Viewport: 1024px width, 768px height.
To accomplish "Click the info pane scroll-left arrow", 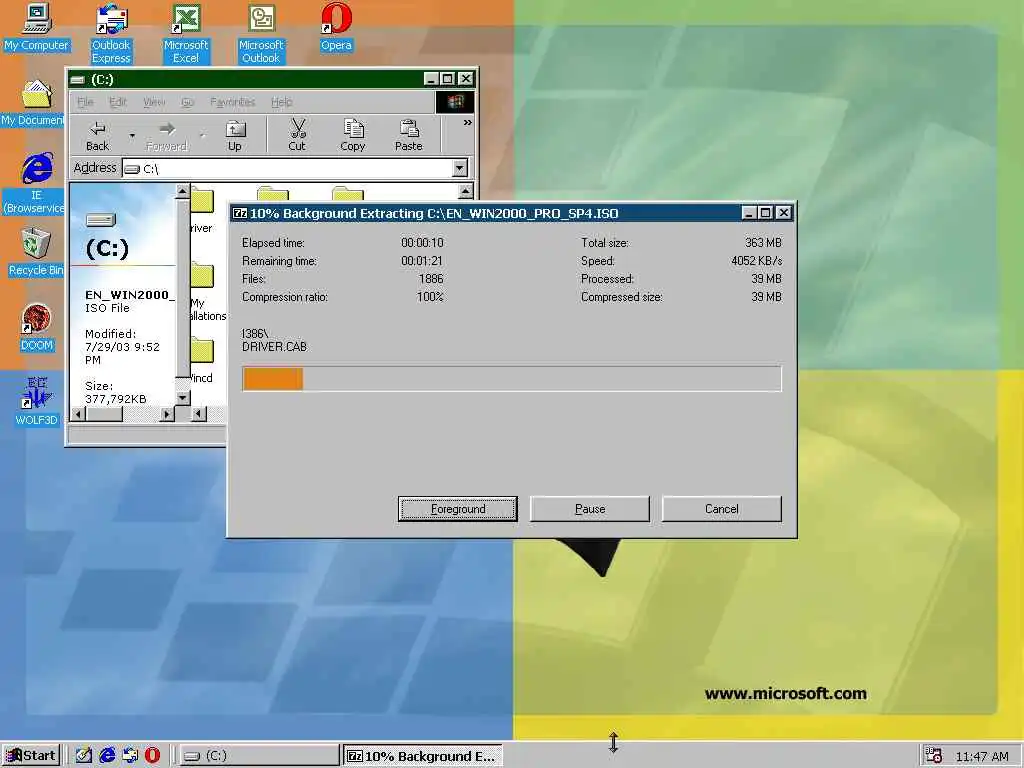I will pos(78,413).
